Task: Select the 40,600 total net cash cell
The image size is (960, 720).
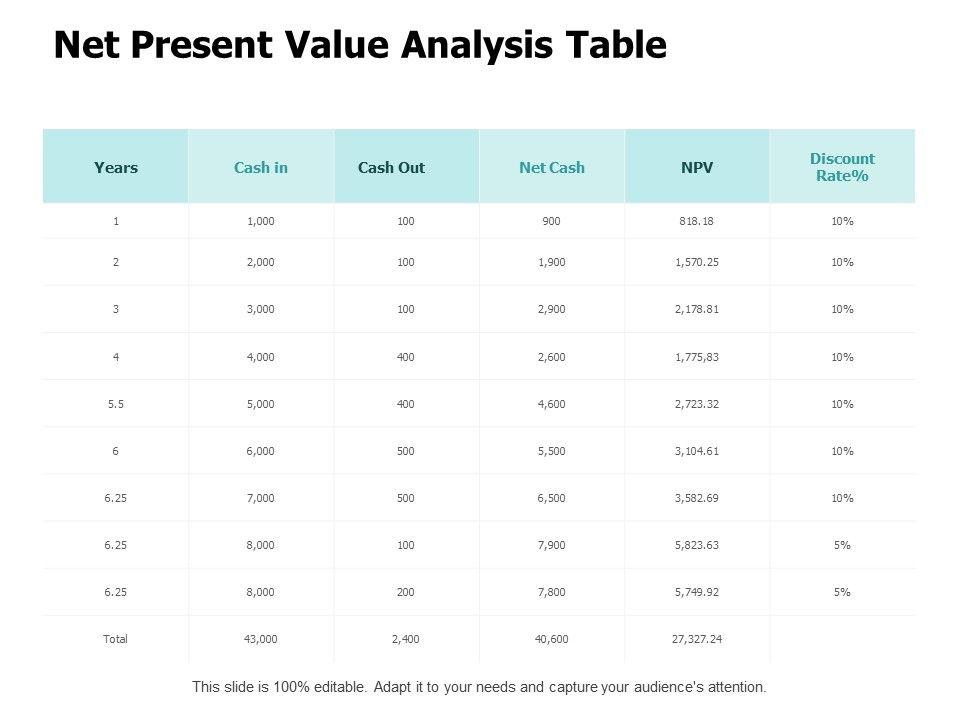Action: point(552,638)
